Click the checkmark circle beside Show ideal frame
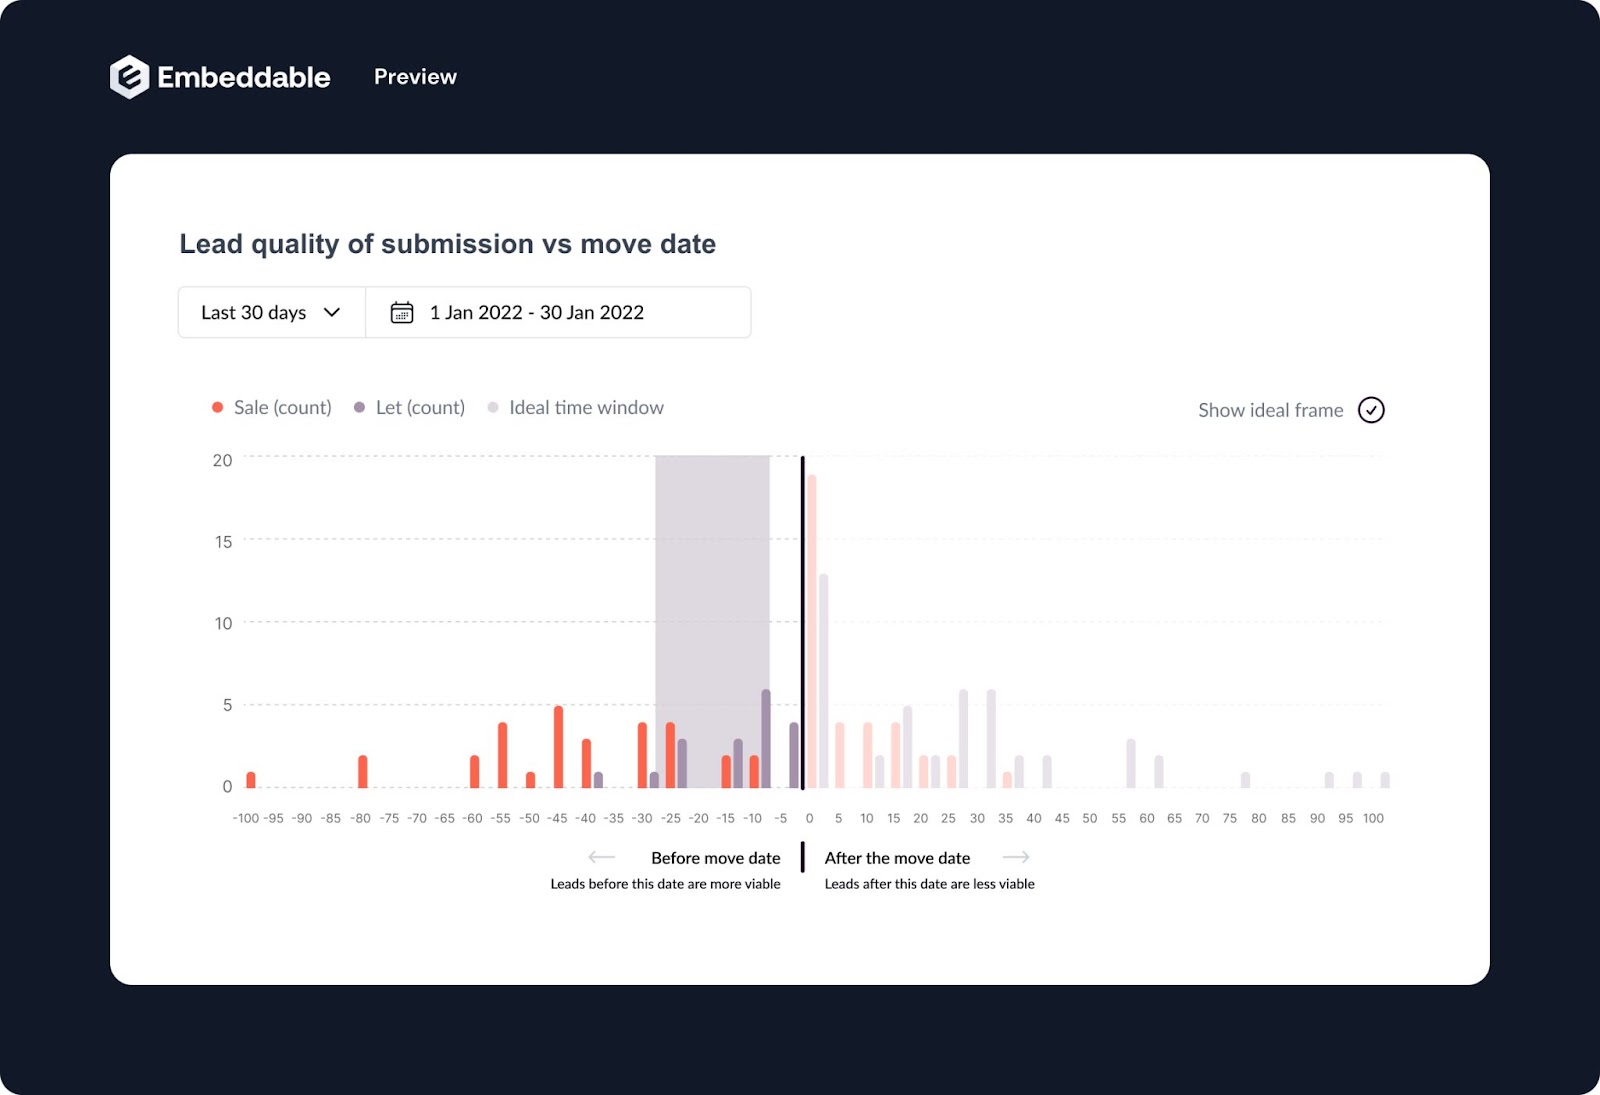Screen dimensions: 1600x1095 point(1372,409)
